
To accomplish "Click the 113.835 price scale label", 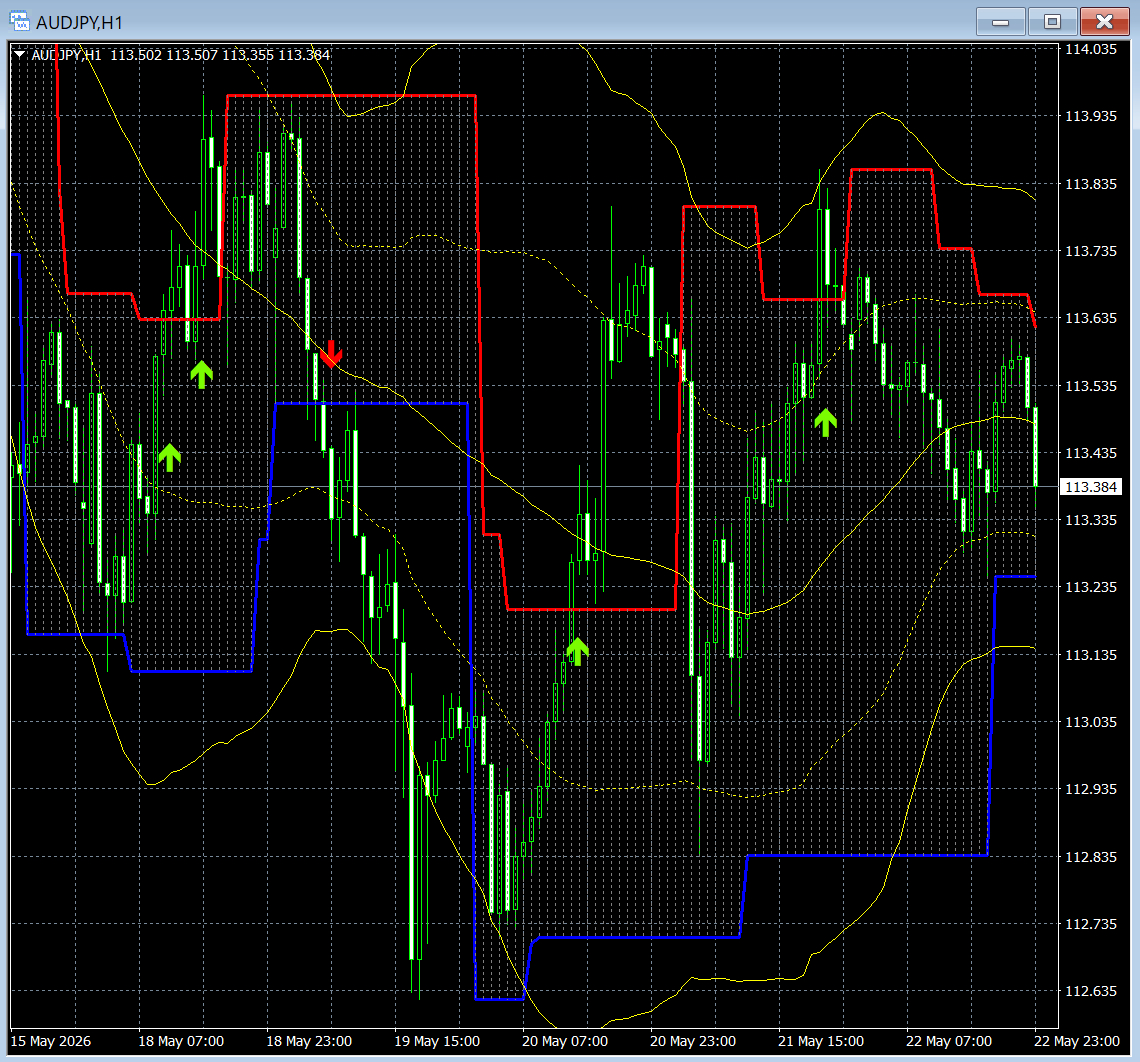I will point(1091,184).
